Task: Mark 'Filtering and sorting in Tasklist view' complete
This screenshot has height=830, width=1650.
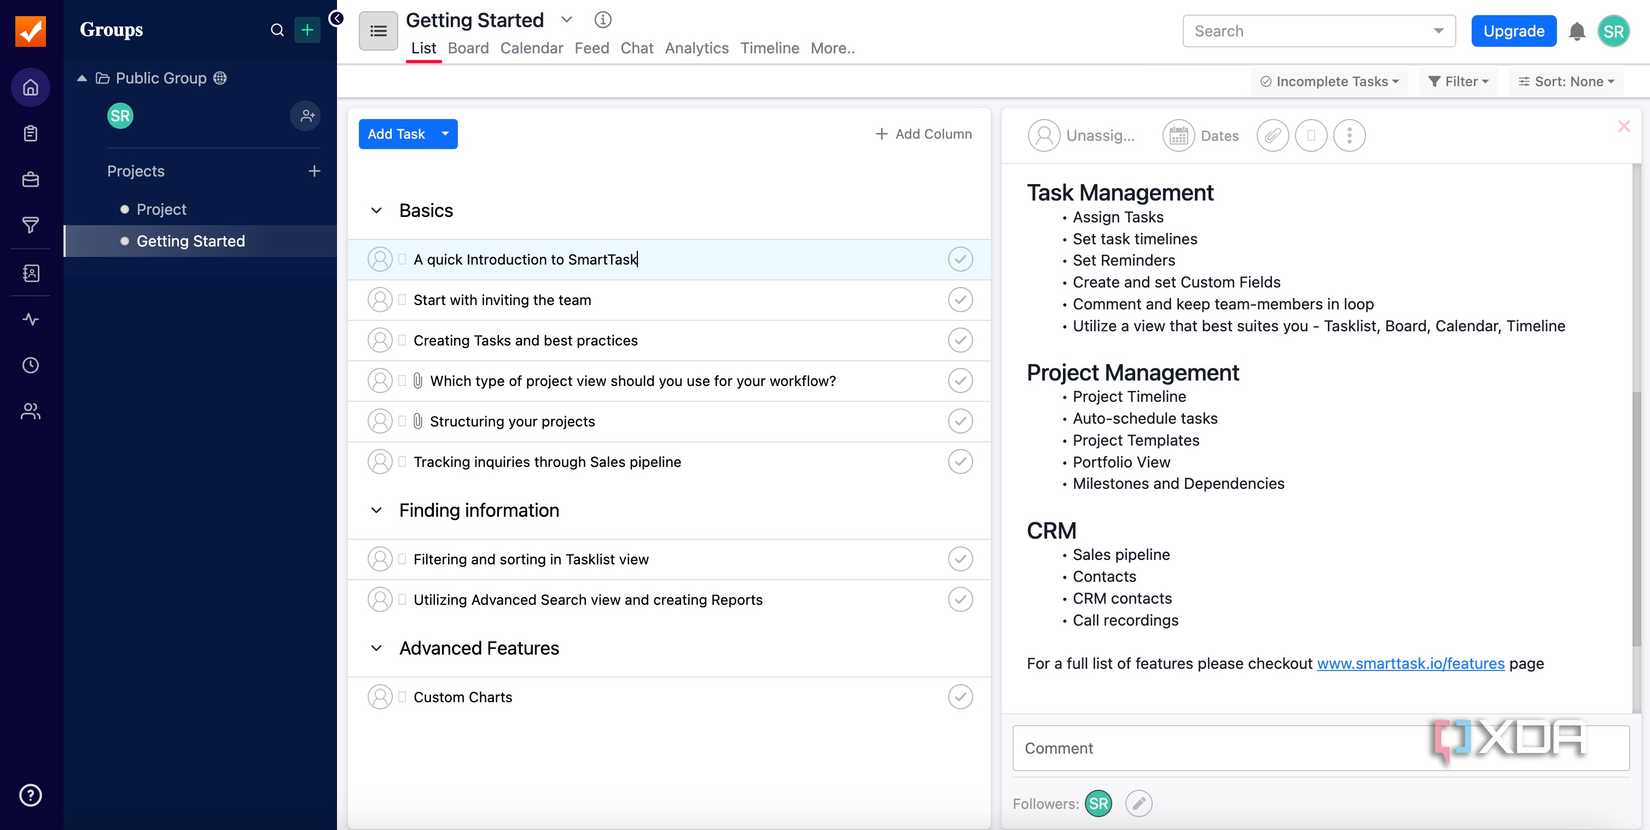Action: click(x=960, y=558)
